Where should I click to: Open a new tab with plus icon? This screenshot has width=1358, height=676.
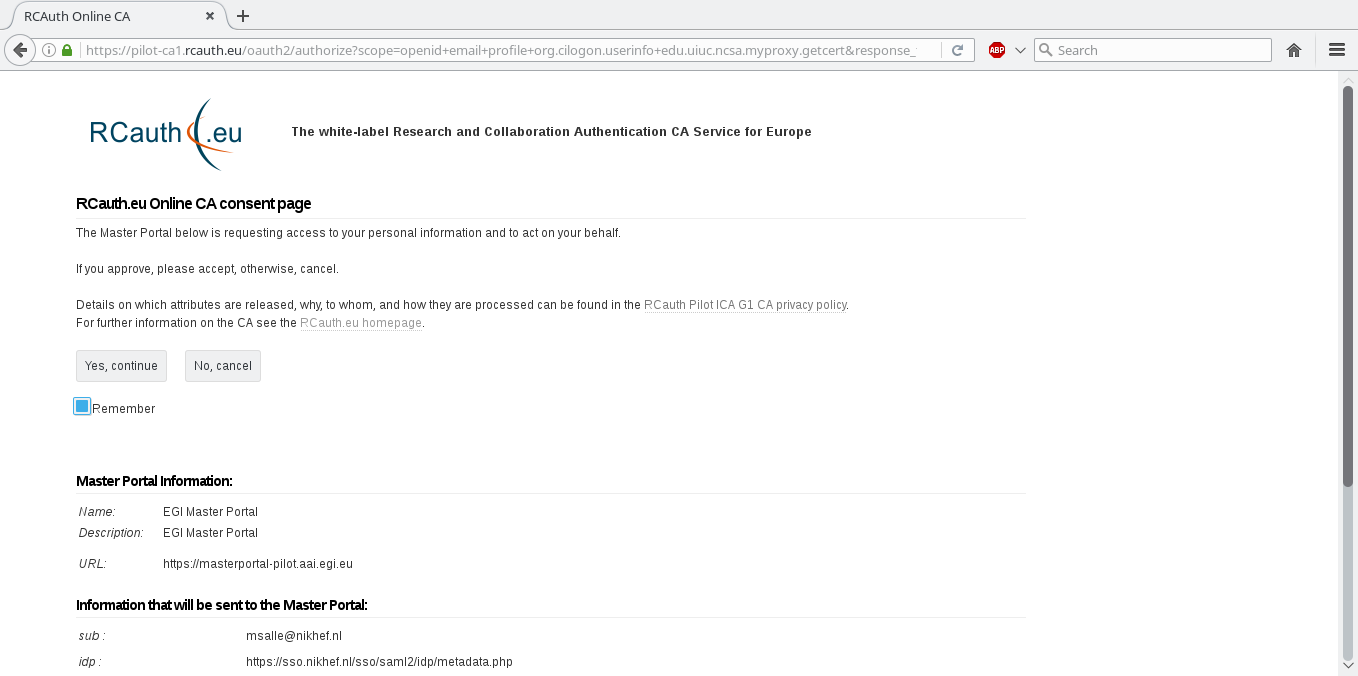coord(243,16)
